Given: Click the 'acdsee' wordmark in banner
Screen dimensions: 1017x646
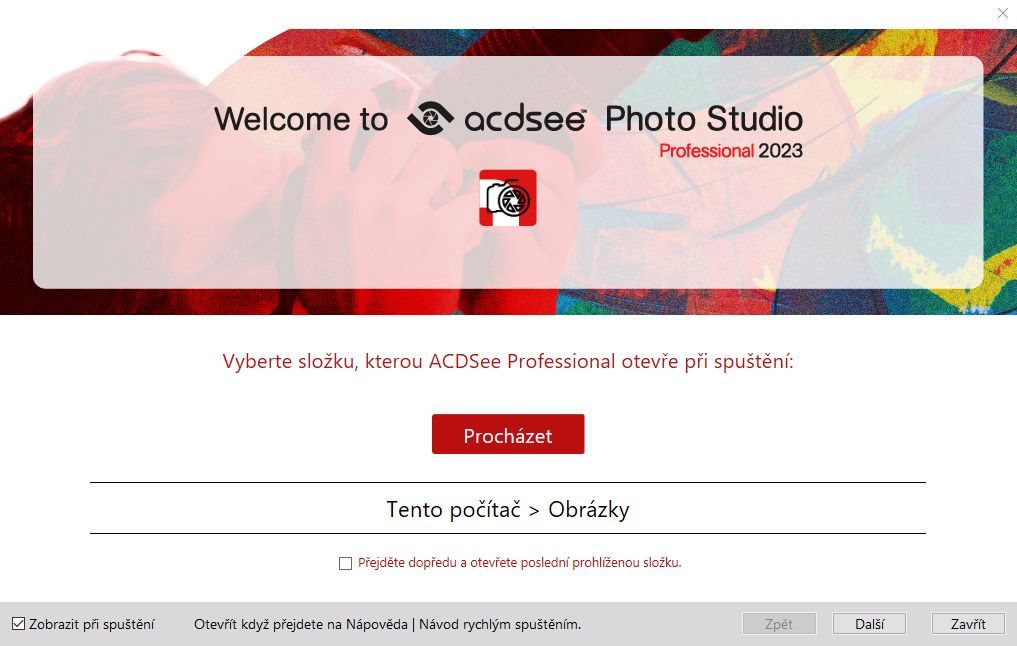Looking at the screenshot, I should [525, 119].
